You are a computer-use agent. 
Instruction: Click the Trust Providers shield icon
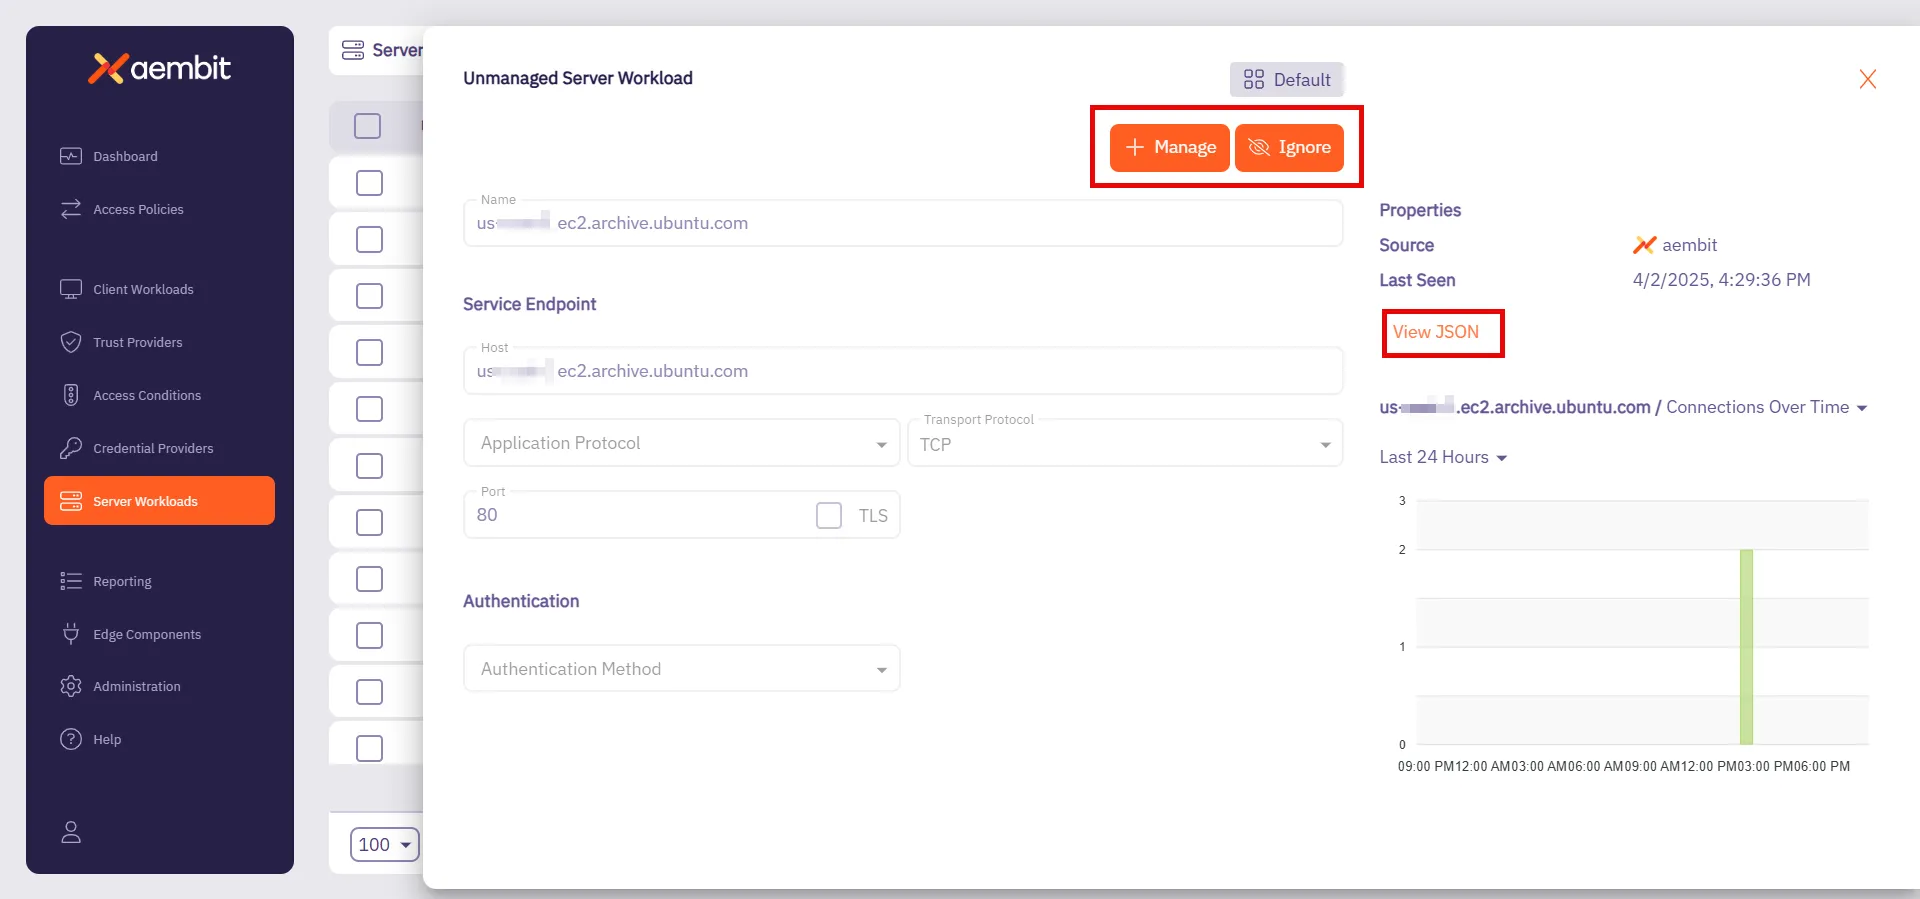pos(71,342)
